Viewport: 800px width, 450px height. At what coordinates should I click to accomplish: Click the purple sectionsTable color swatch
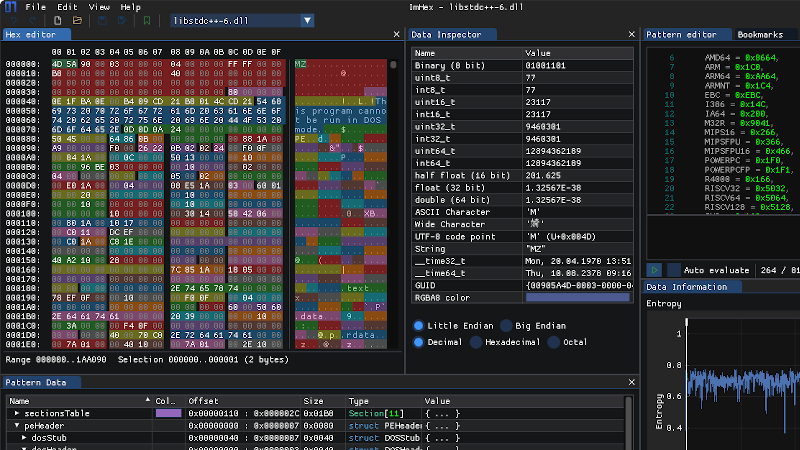click(168, 413)
